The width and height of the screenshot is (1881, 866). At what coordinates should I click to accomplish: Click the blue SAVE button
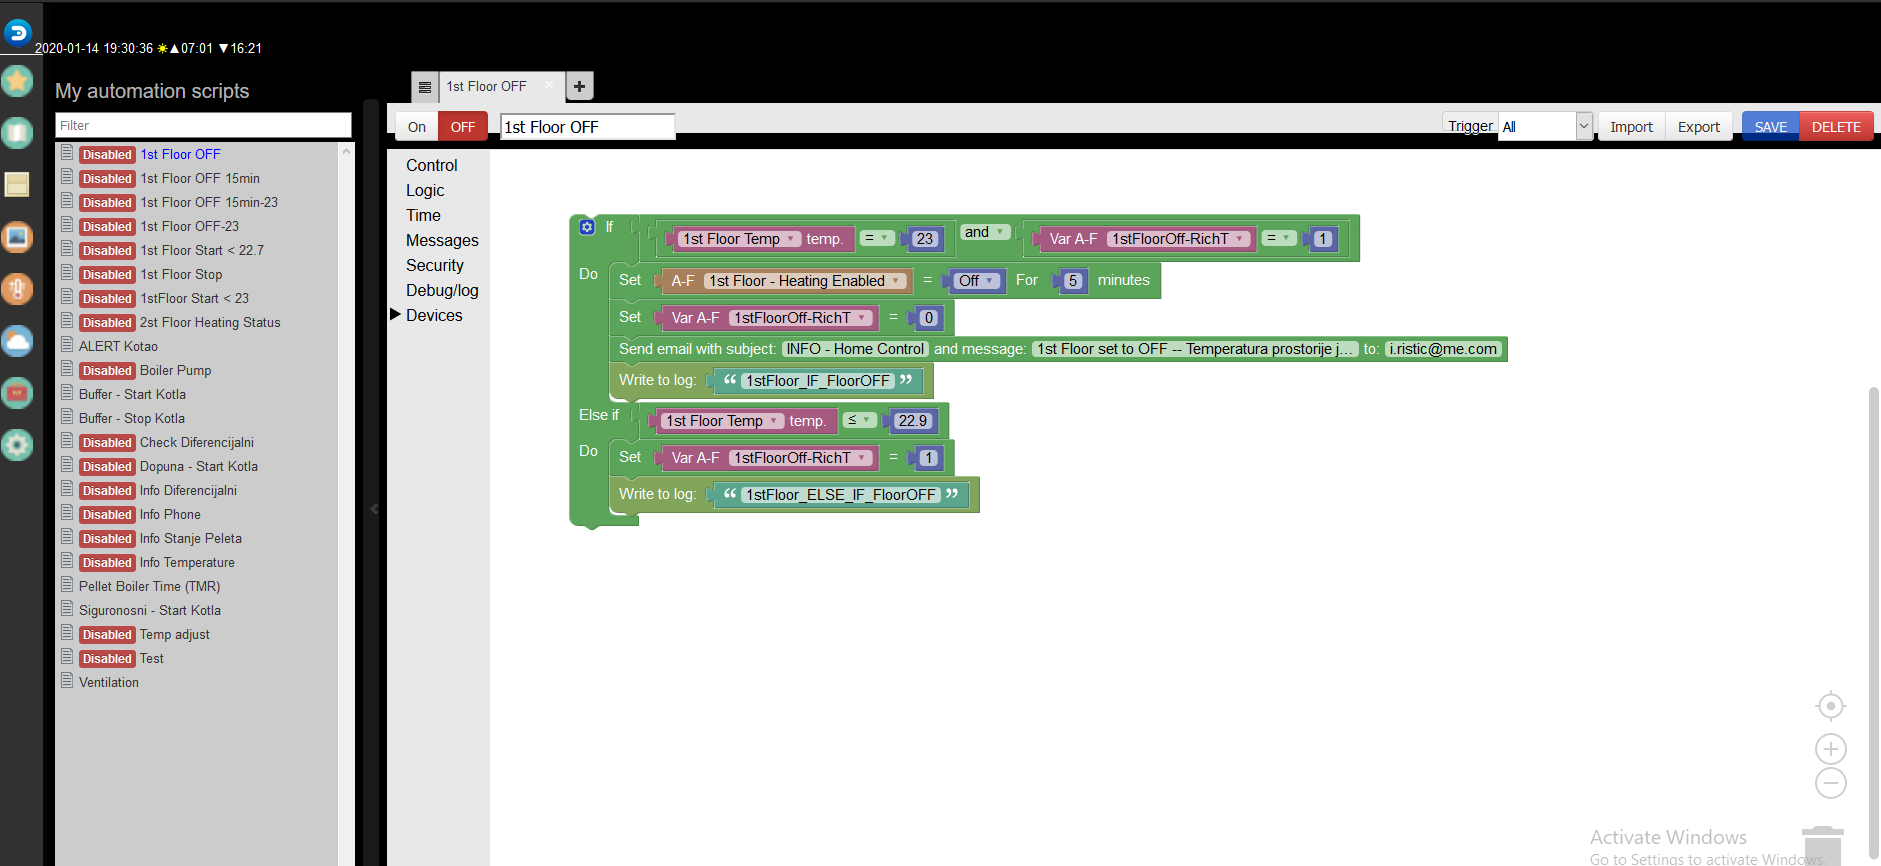coord(1770,127)
